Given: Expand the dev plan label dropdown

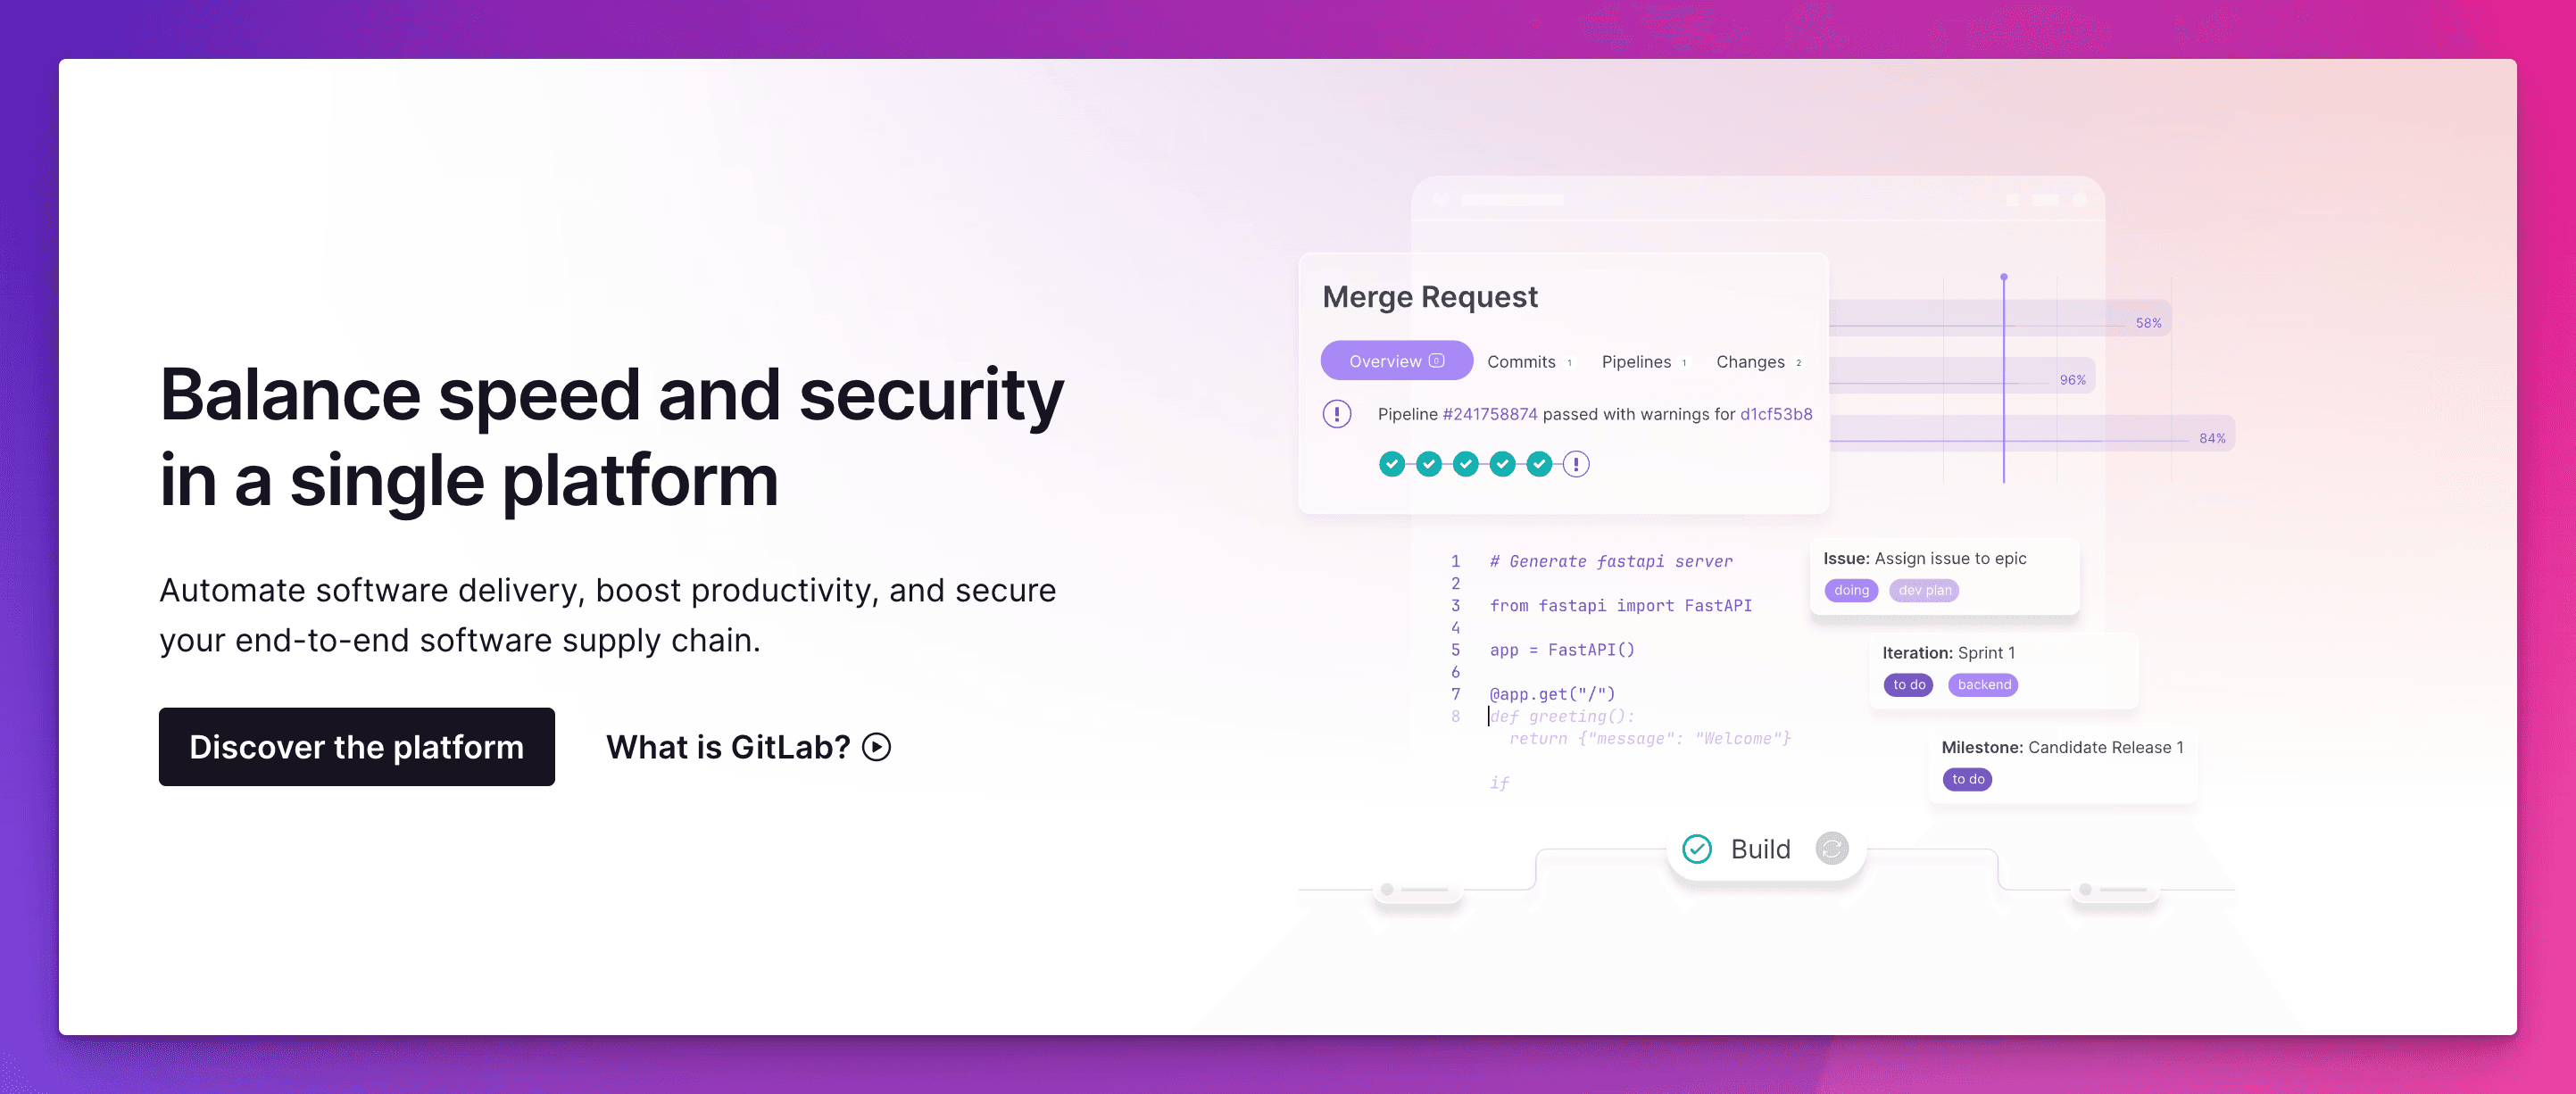Looking at the screenshot, I should point(1924,590).
